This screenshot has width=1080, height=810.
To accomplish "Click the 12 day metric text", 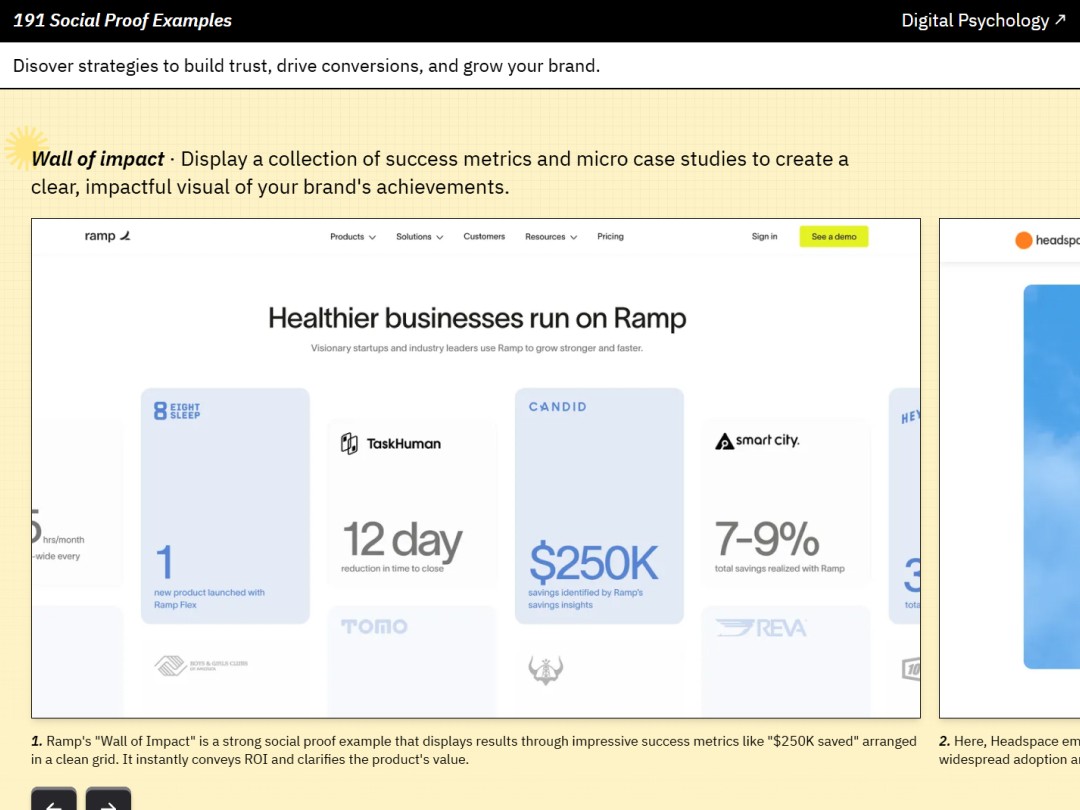I will click(403, 539).
